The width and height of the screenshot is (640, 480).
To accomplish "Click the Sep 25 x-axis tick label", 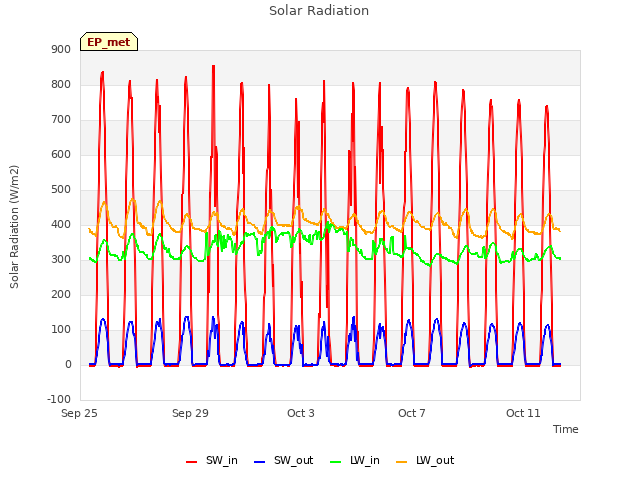I will click(79, 413).
